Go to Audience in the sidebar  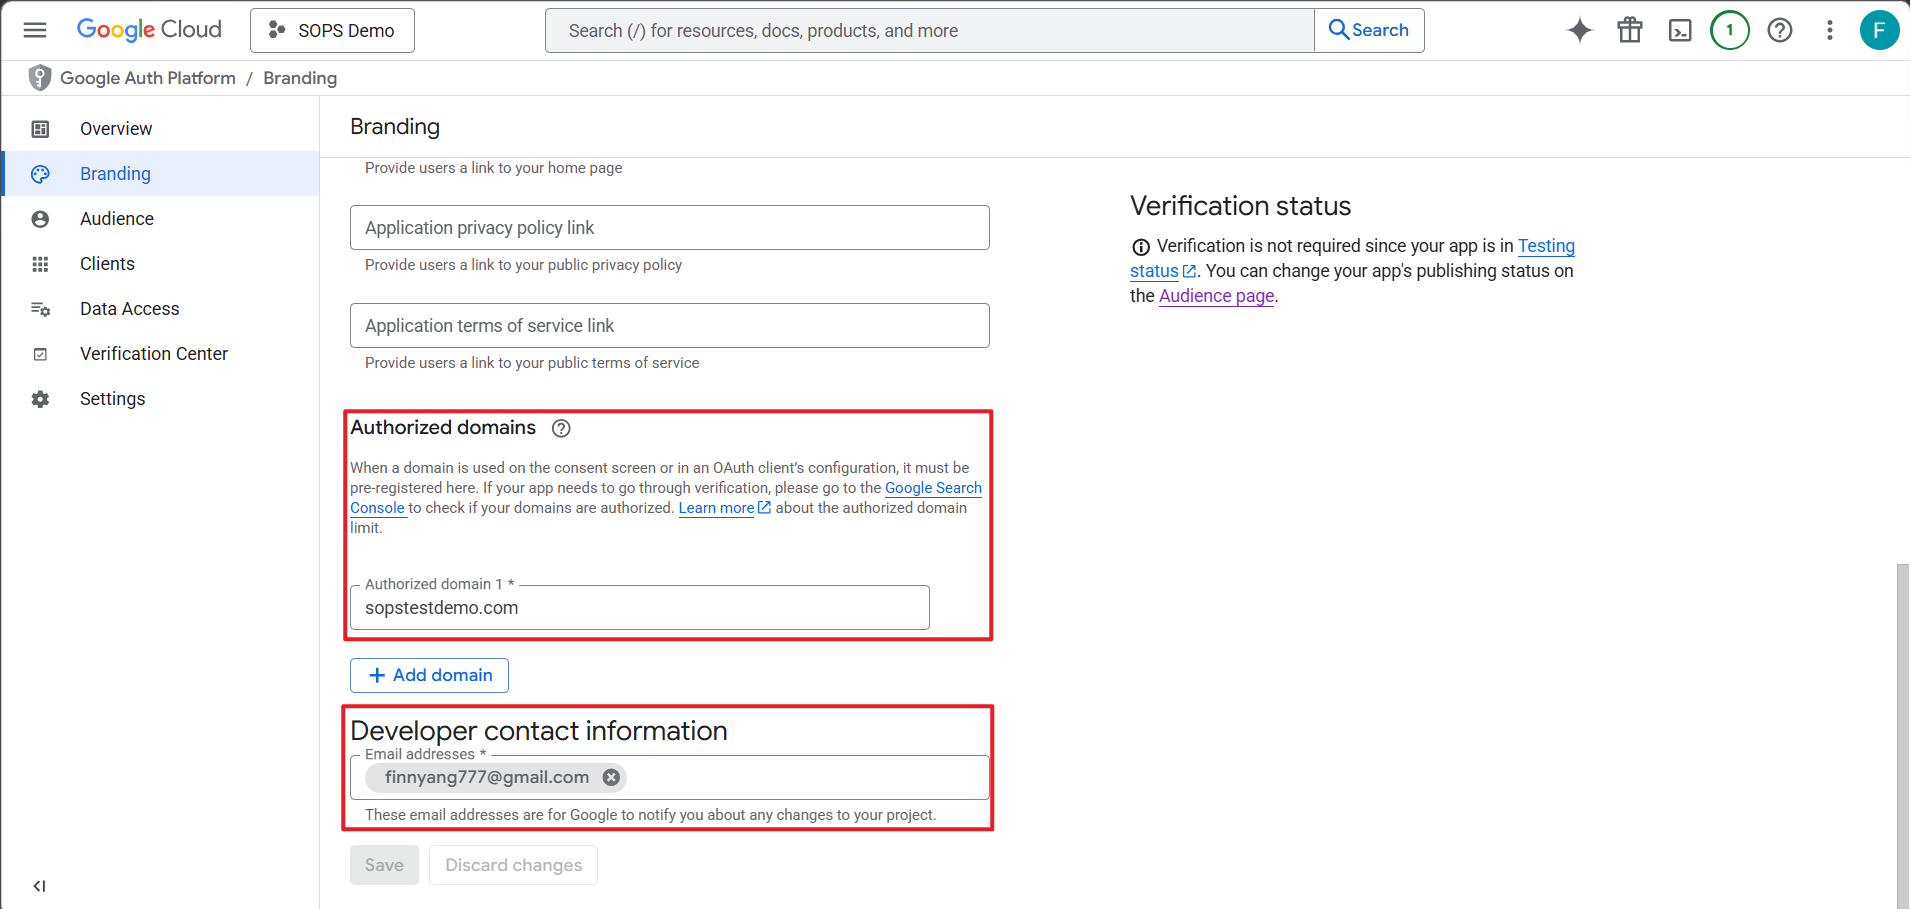click(116, 219)
